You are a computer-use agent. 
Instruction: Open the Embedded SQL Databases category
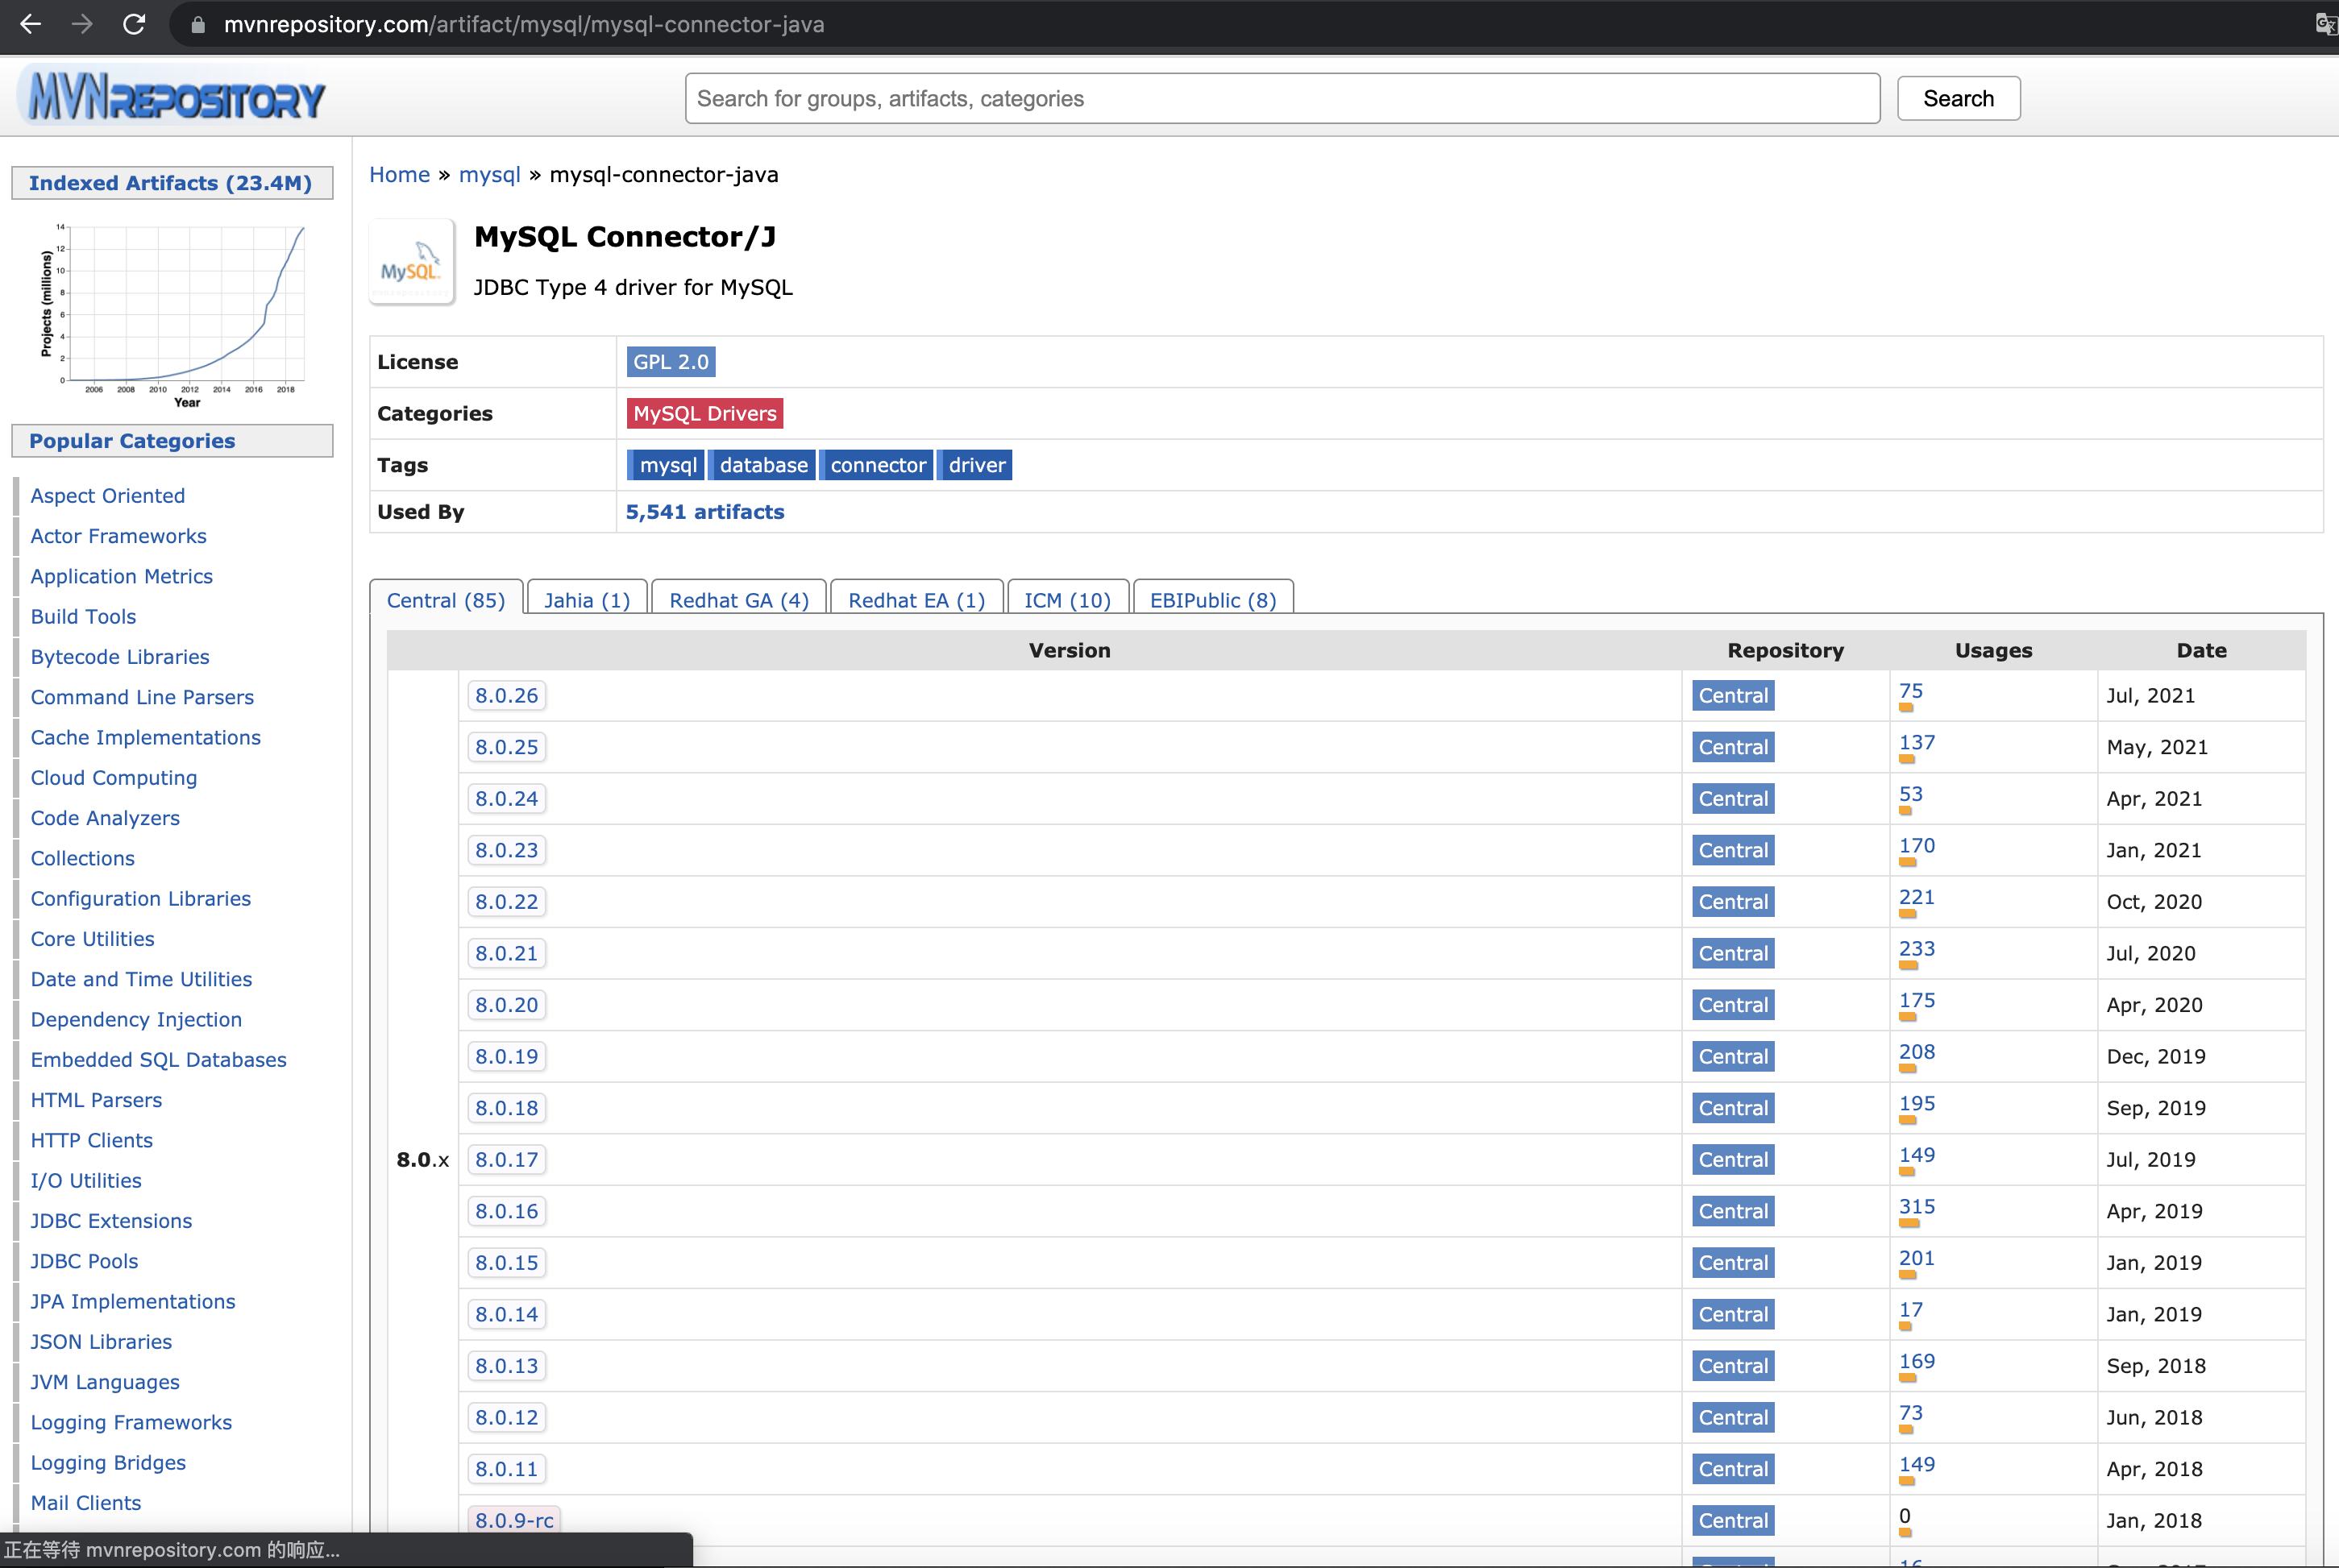tap(158, 1060)
